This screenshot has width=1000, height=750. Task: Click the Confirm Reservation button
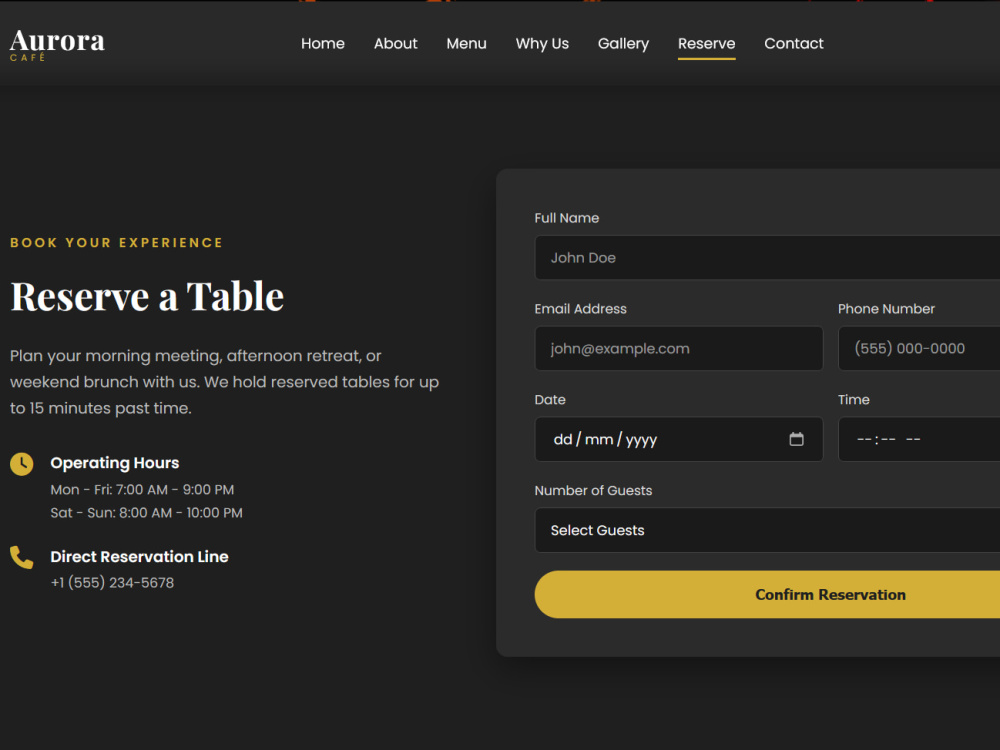(767, 594)
